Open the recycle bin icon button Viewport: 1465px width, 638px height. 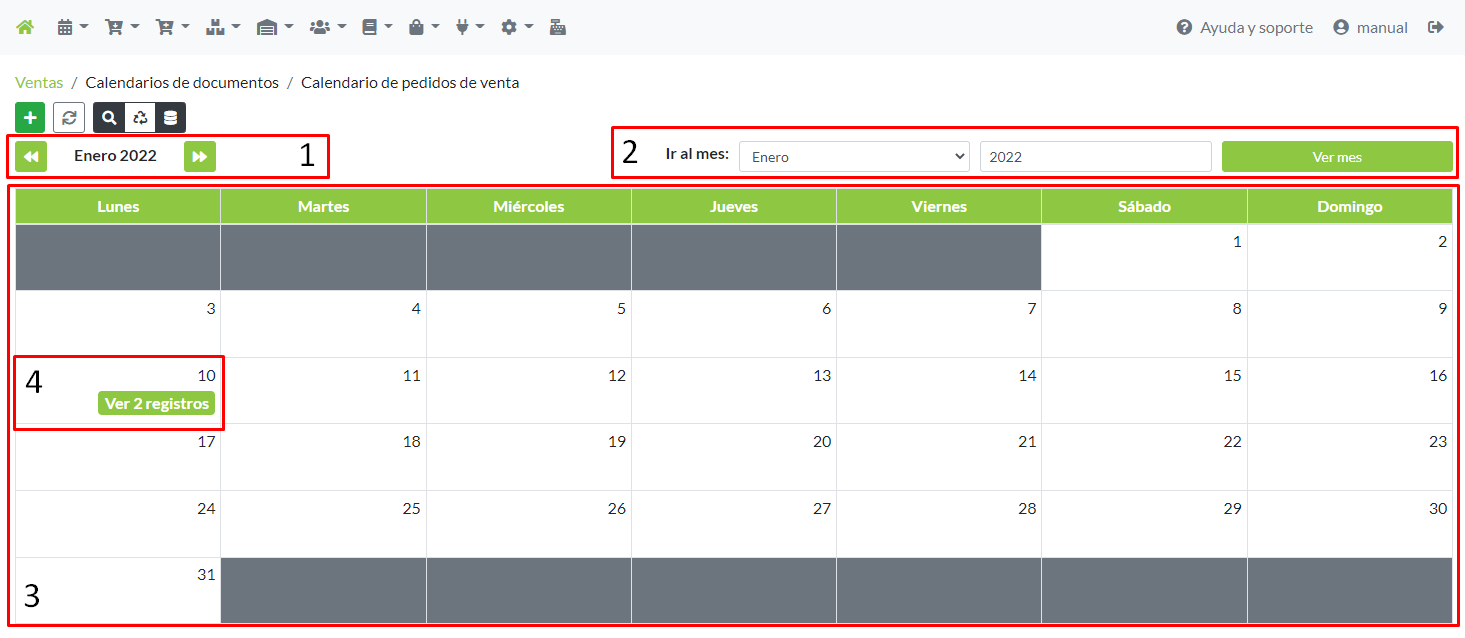point(140,117)
